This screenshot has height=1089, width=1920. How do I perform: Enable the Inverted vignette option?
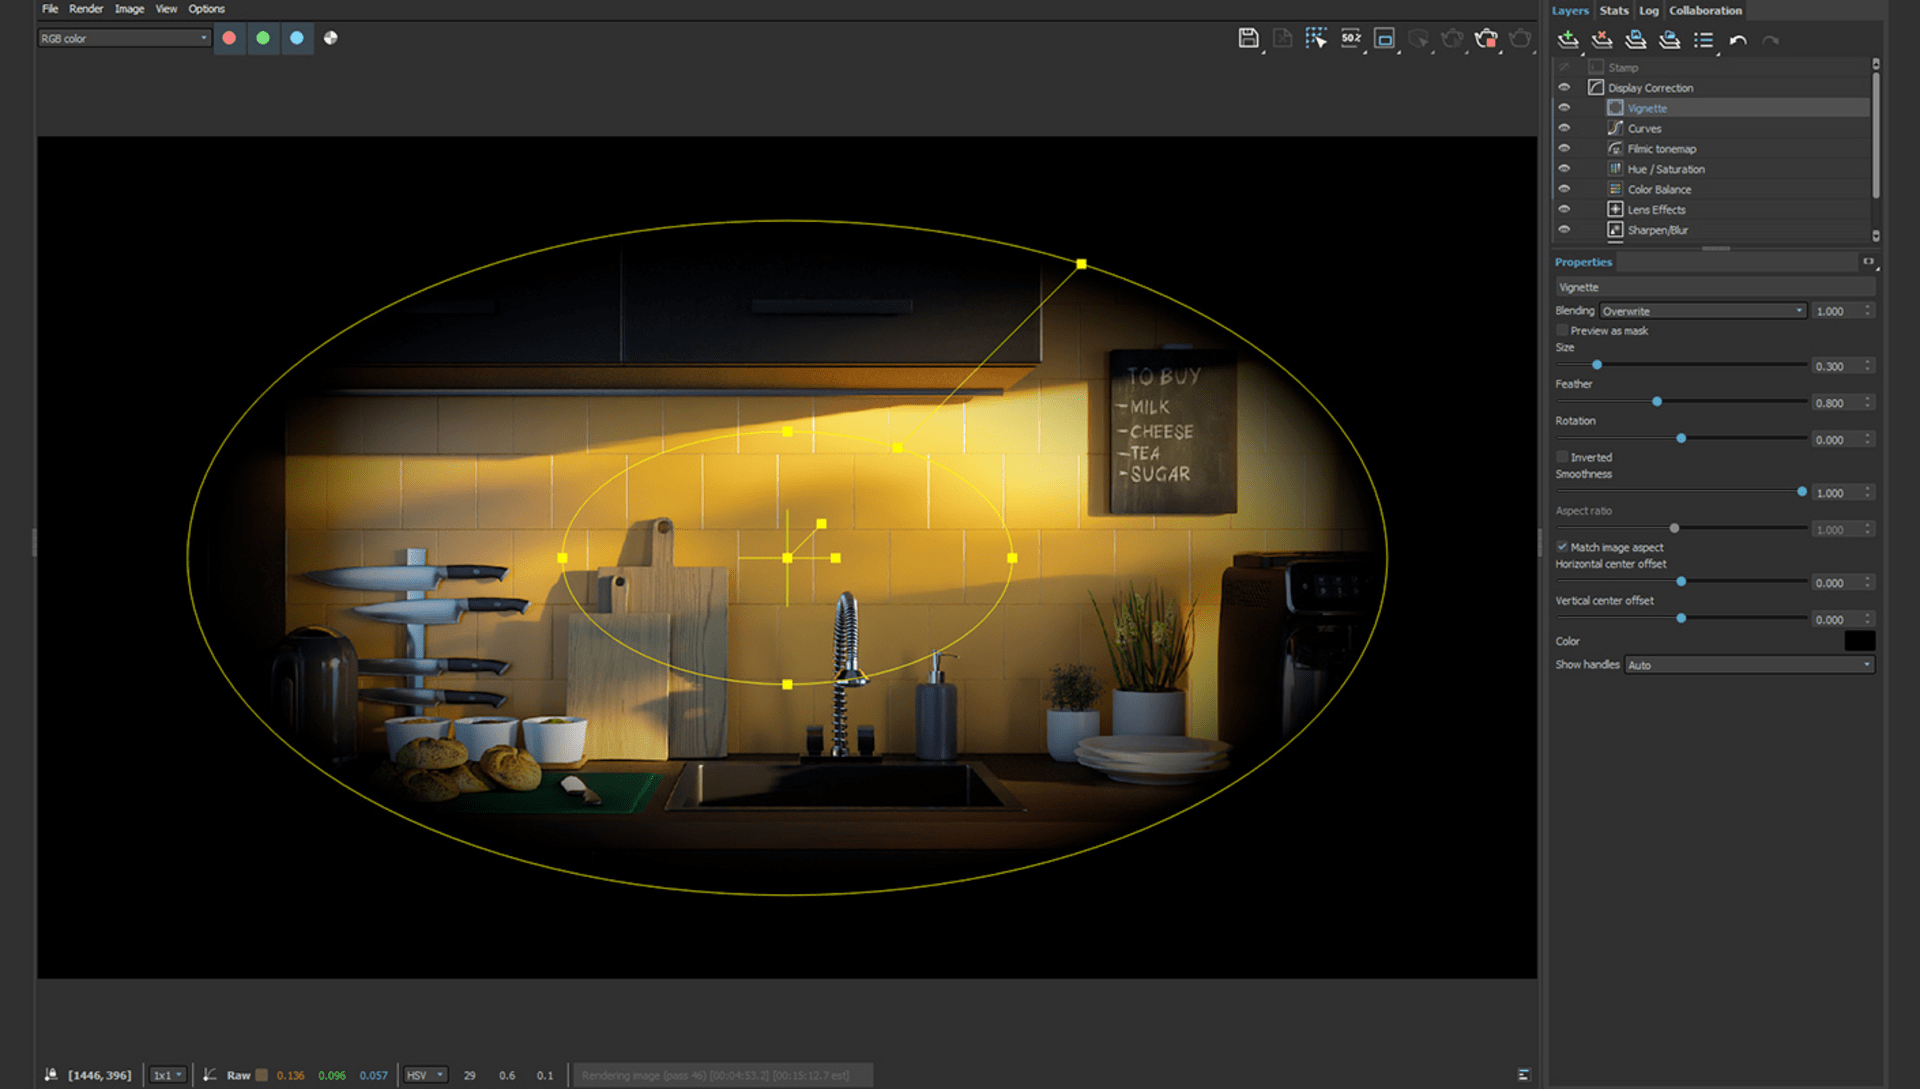(x=1561, y=456)
